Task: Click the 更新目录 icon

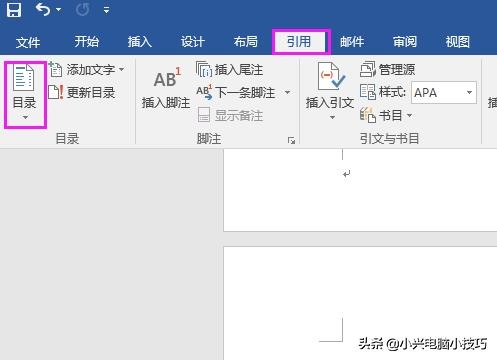Action: (56, 92)
